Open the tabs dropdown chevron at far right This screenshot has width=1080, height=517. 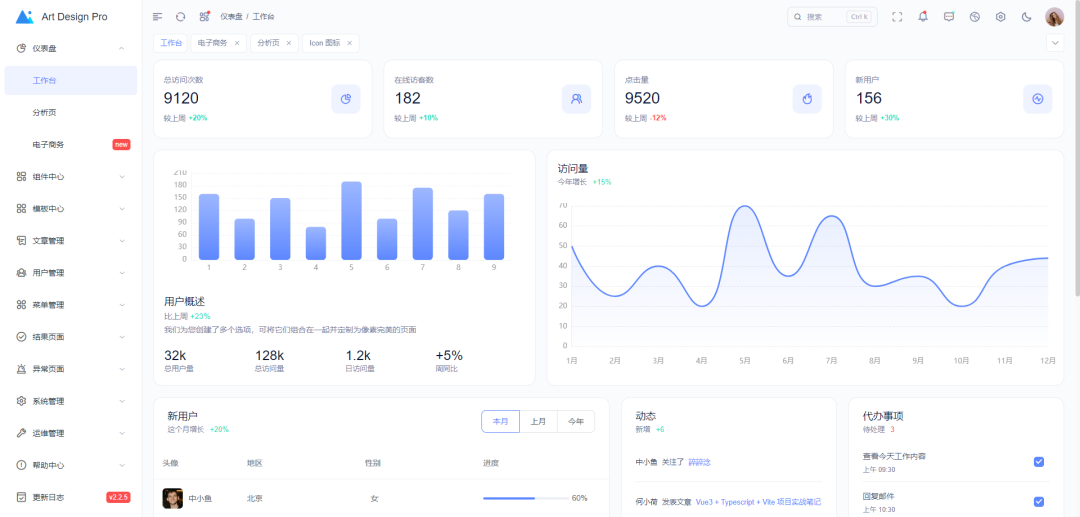tap(1054, 43)
